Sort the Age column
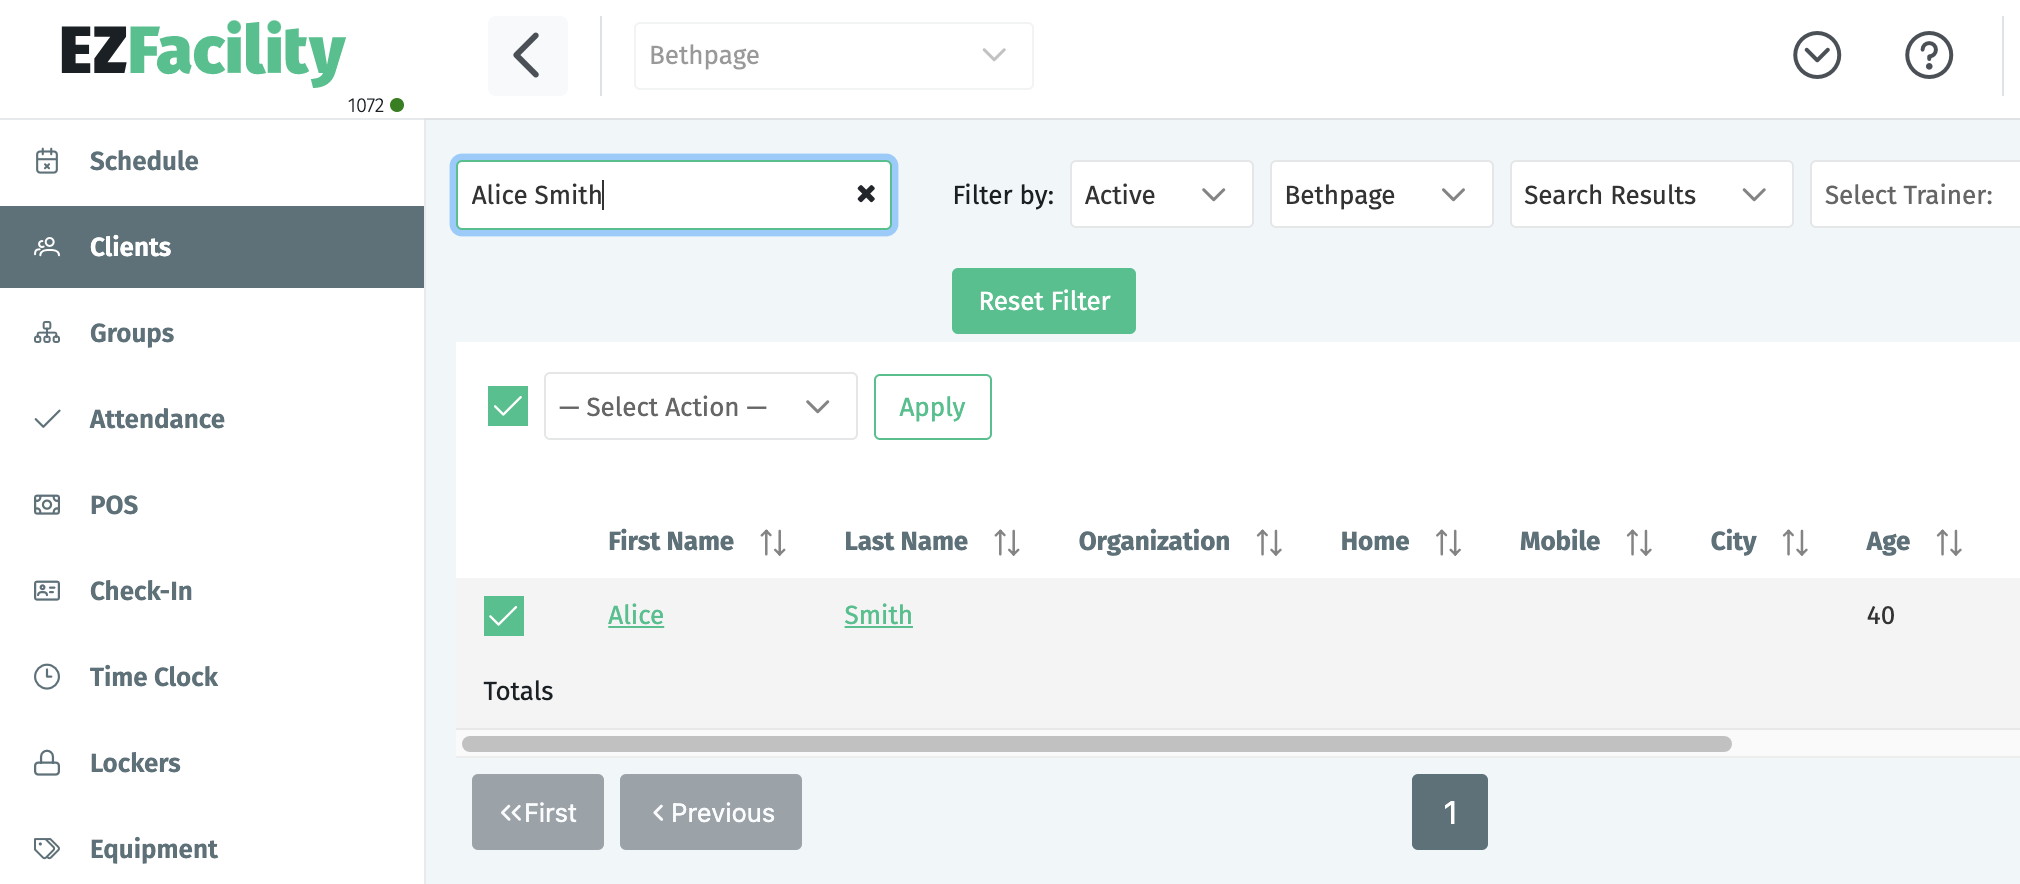 tap(1949, 542)
